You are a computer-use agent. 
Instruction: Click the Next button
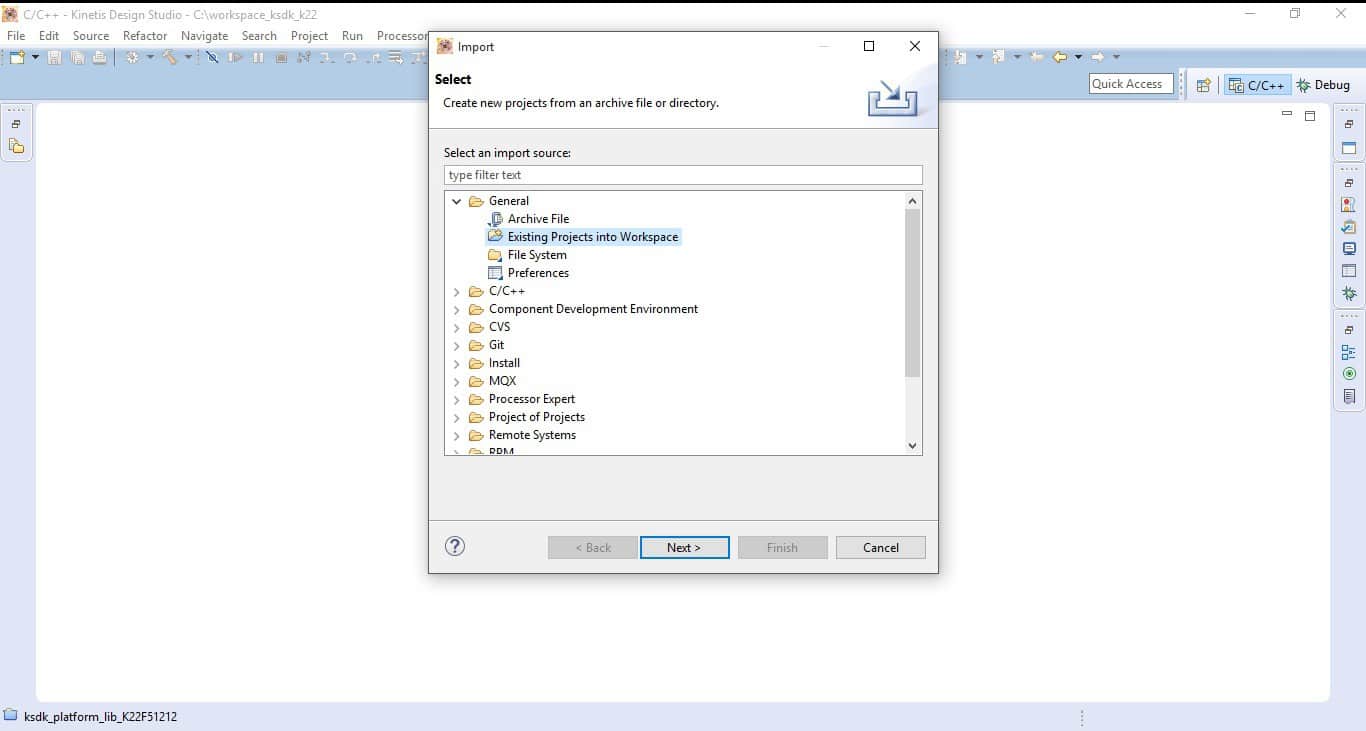pos(684,547)
